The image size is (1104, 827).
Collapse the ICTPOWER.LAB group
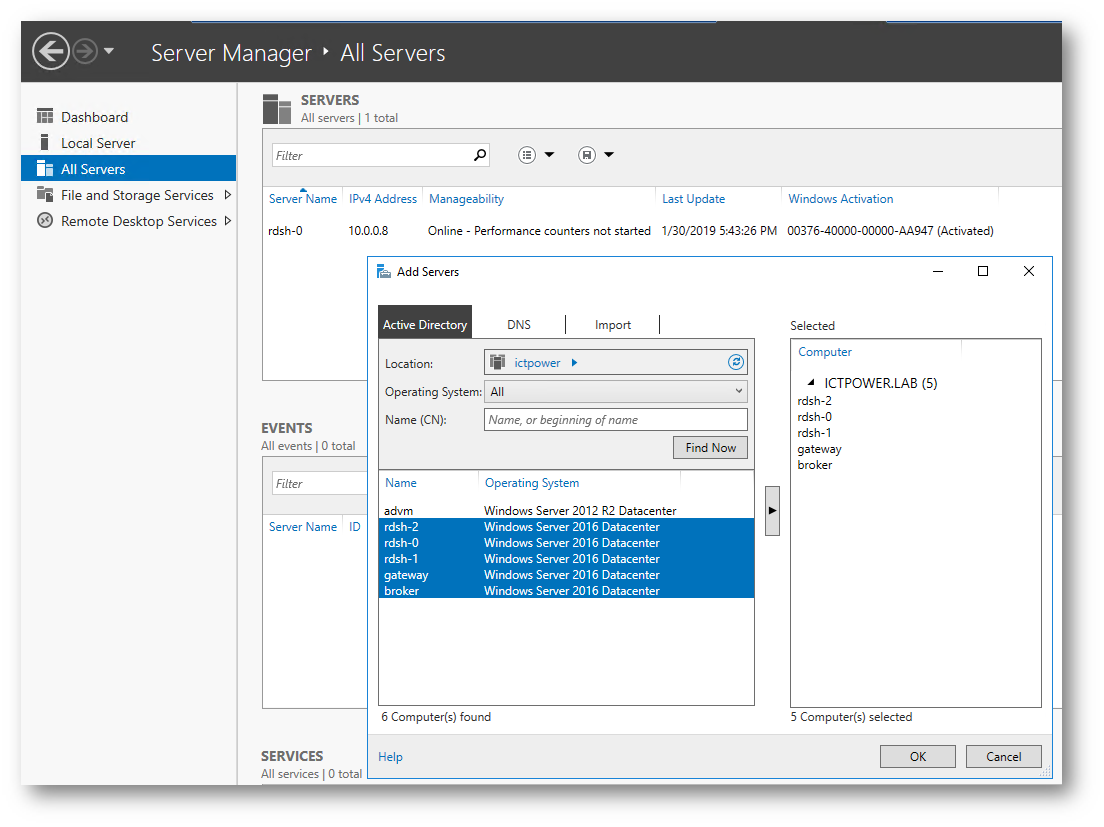point(810,383)
